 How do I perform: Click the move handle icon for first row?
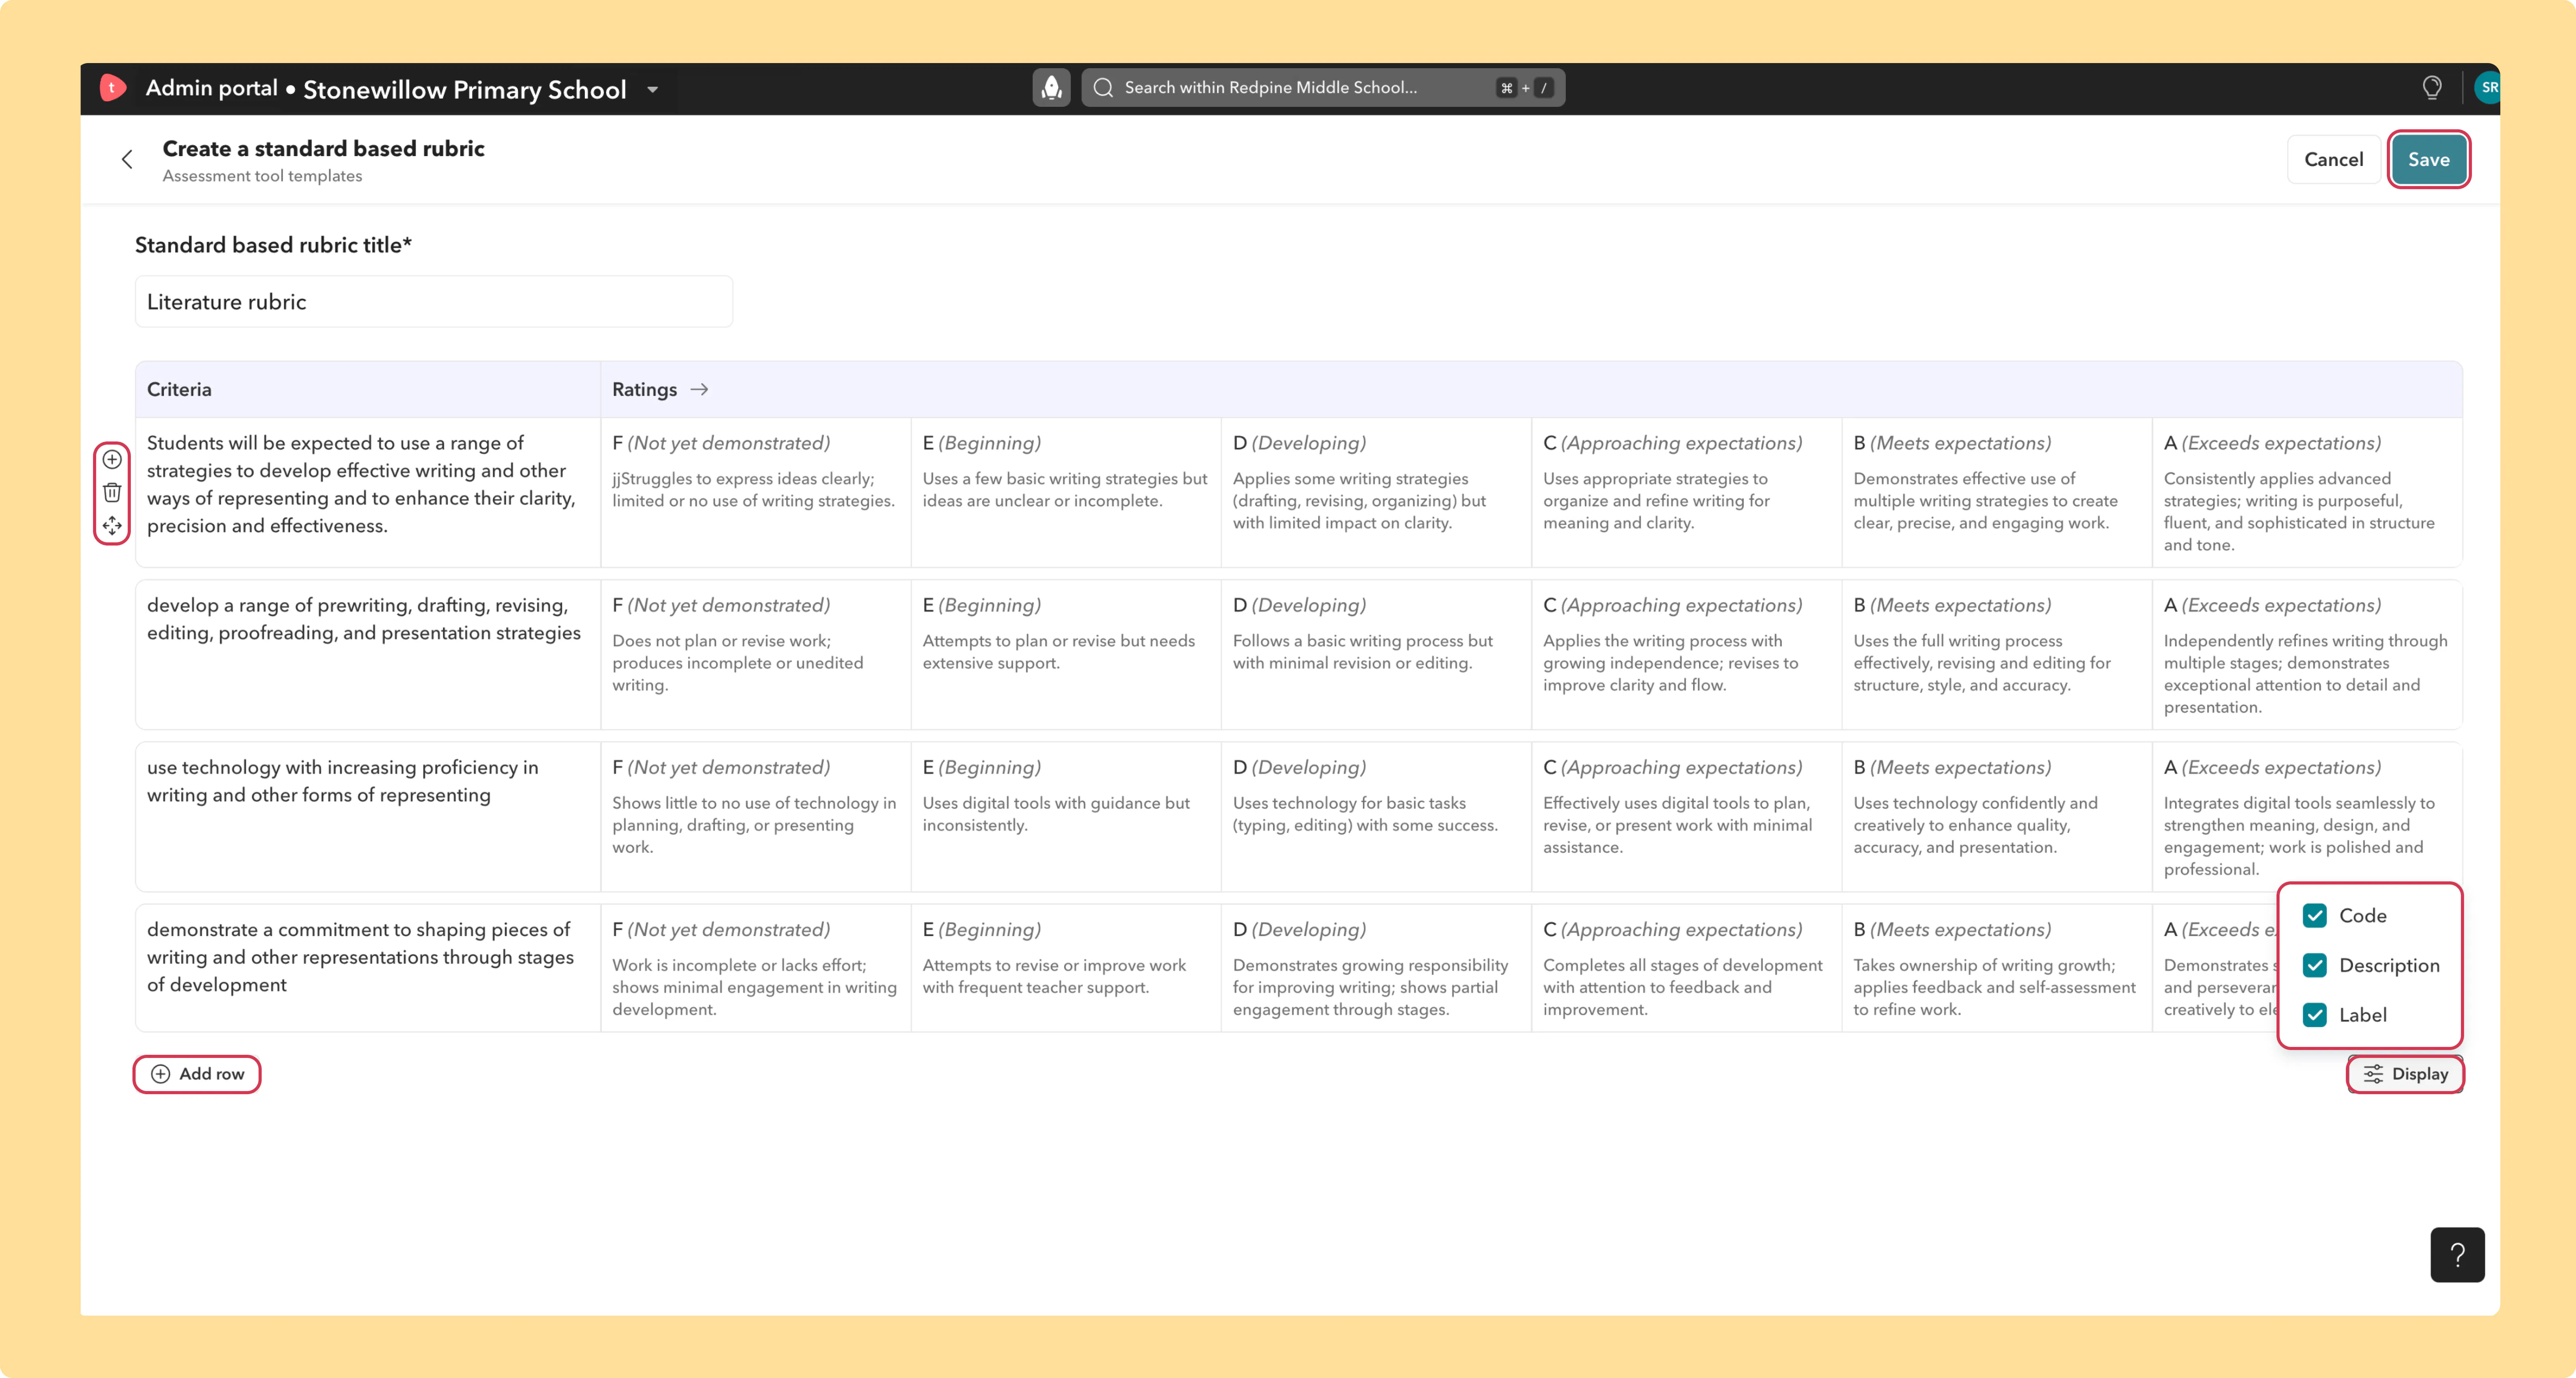point(112,525)
